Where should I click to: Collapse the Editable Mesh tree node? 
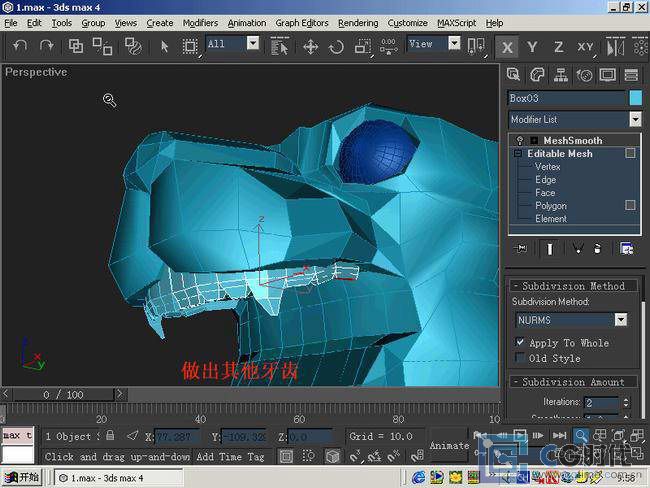[x=518, y=153]
